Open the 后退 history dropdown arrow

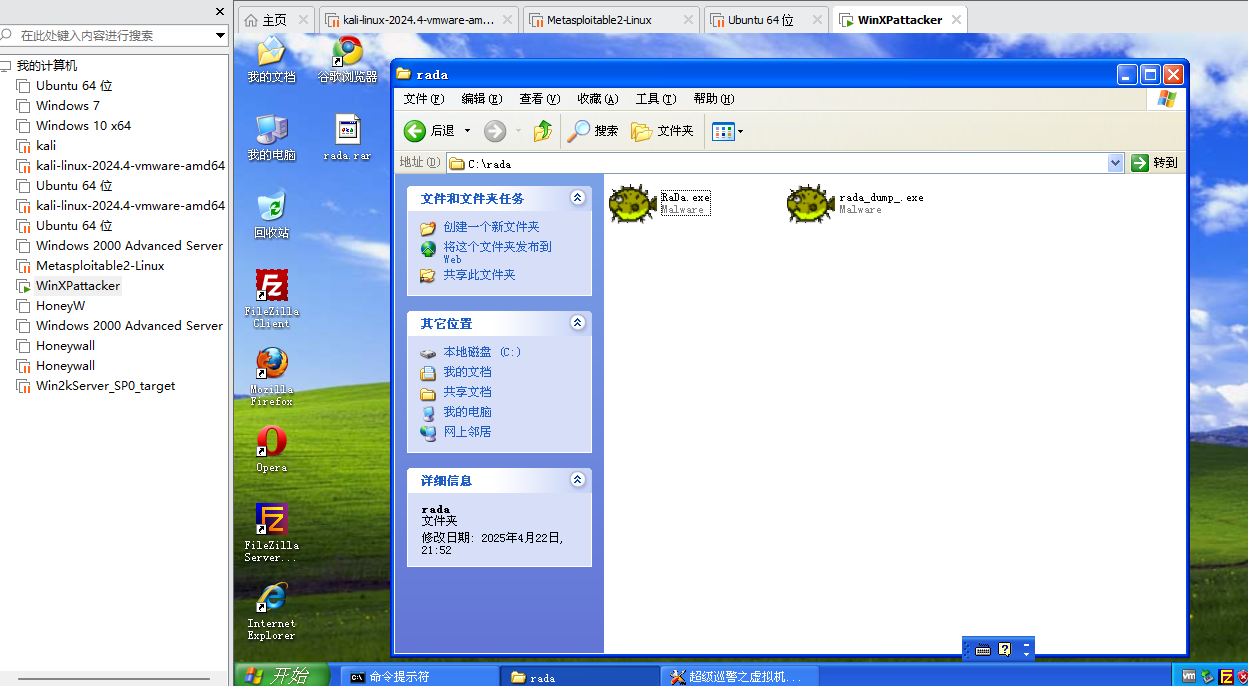467,131
